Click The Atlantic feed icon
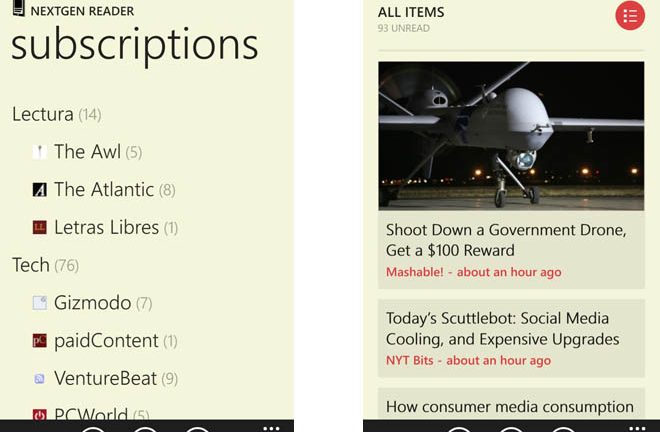 (40, 190)
